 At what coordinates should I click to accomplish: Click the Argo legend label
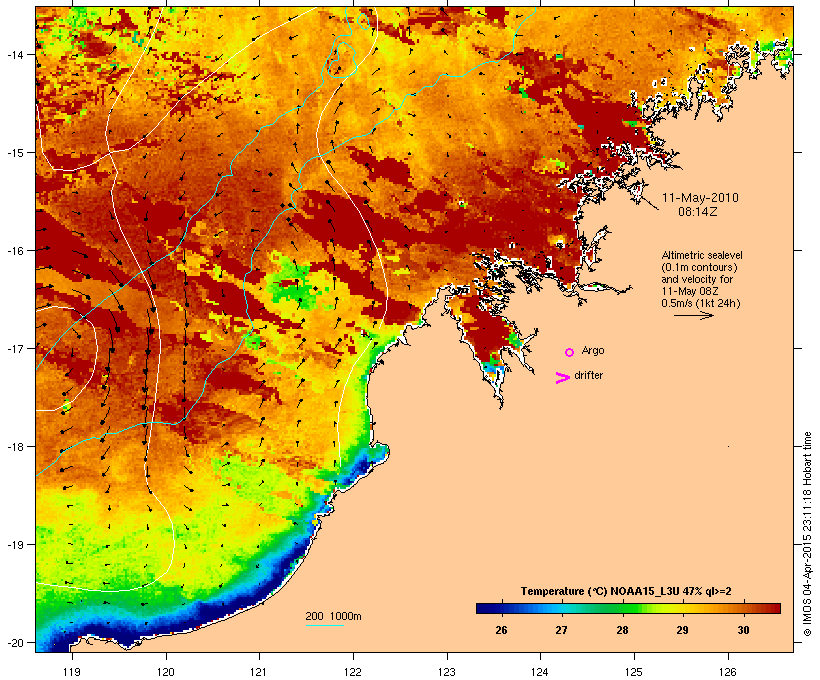tap(593, 350)
